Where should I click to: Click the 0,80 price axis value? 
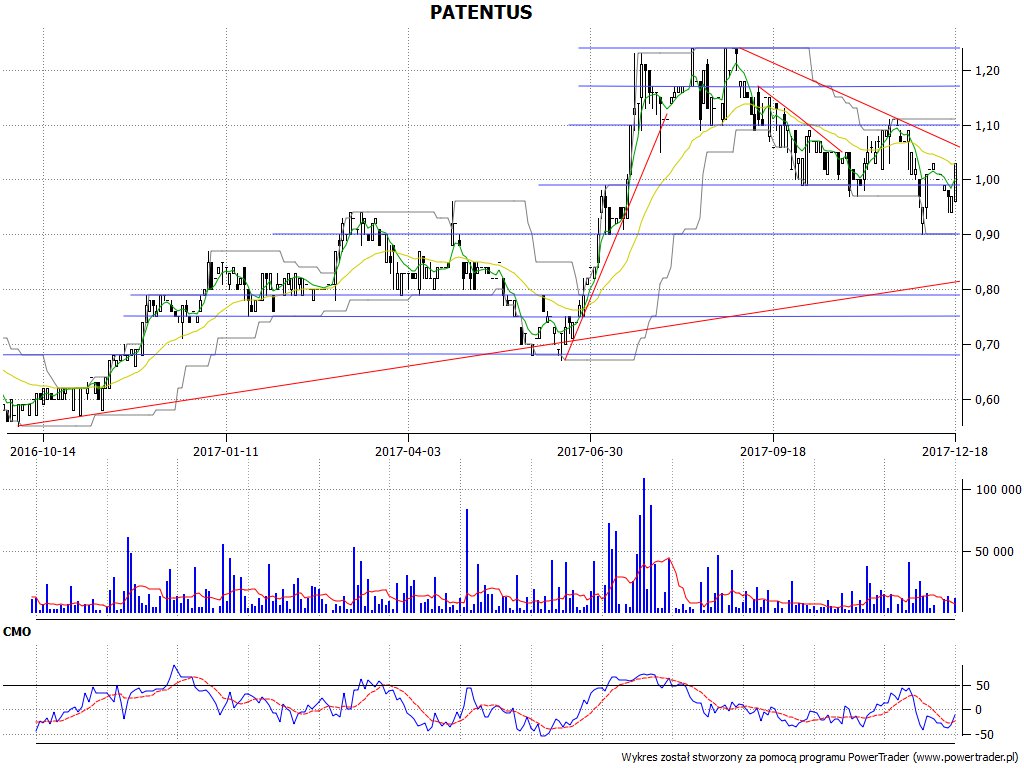point(987,290)
